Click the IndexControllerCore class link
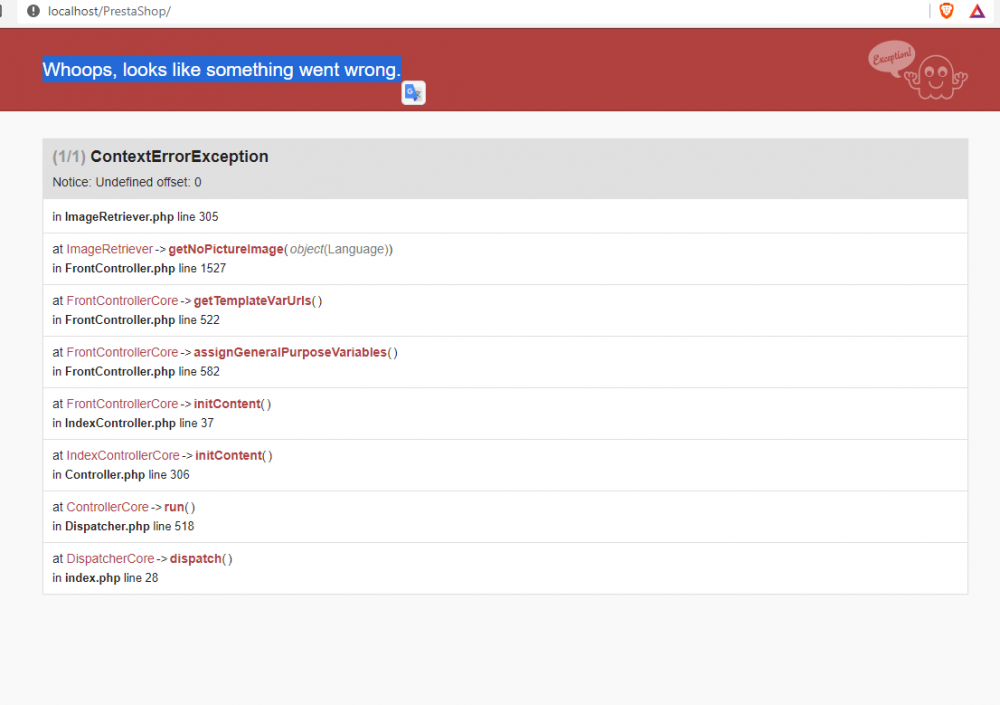 pyautogui.click(x=122, y=456)
